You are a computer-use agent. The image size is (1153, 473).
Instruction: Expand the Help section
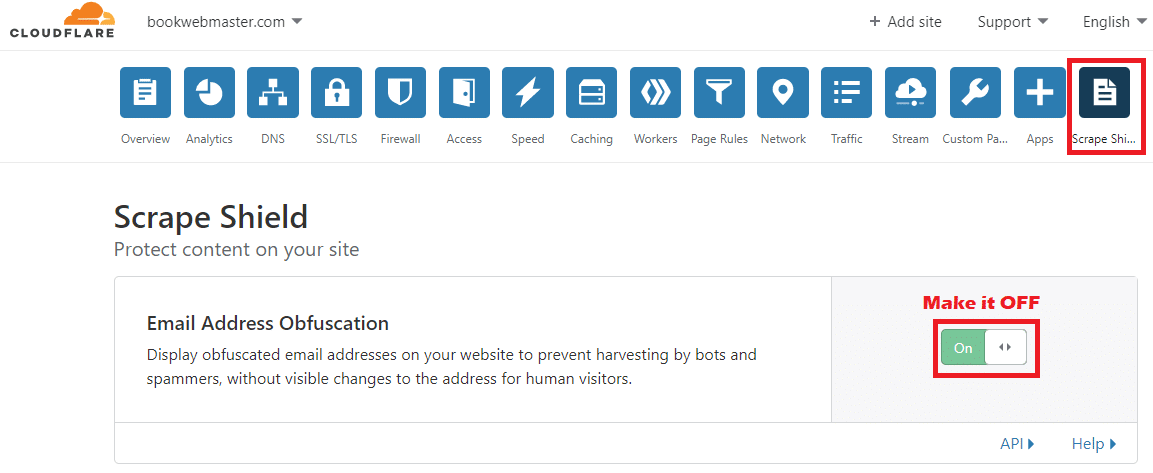(x=1094, y=444)
